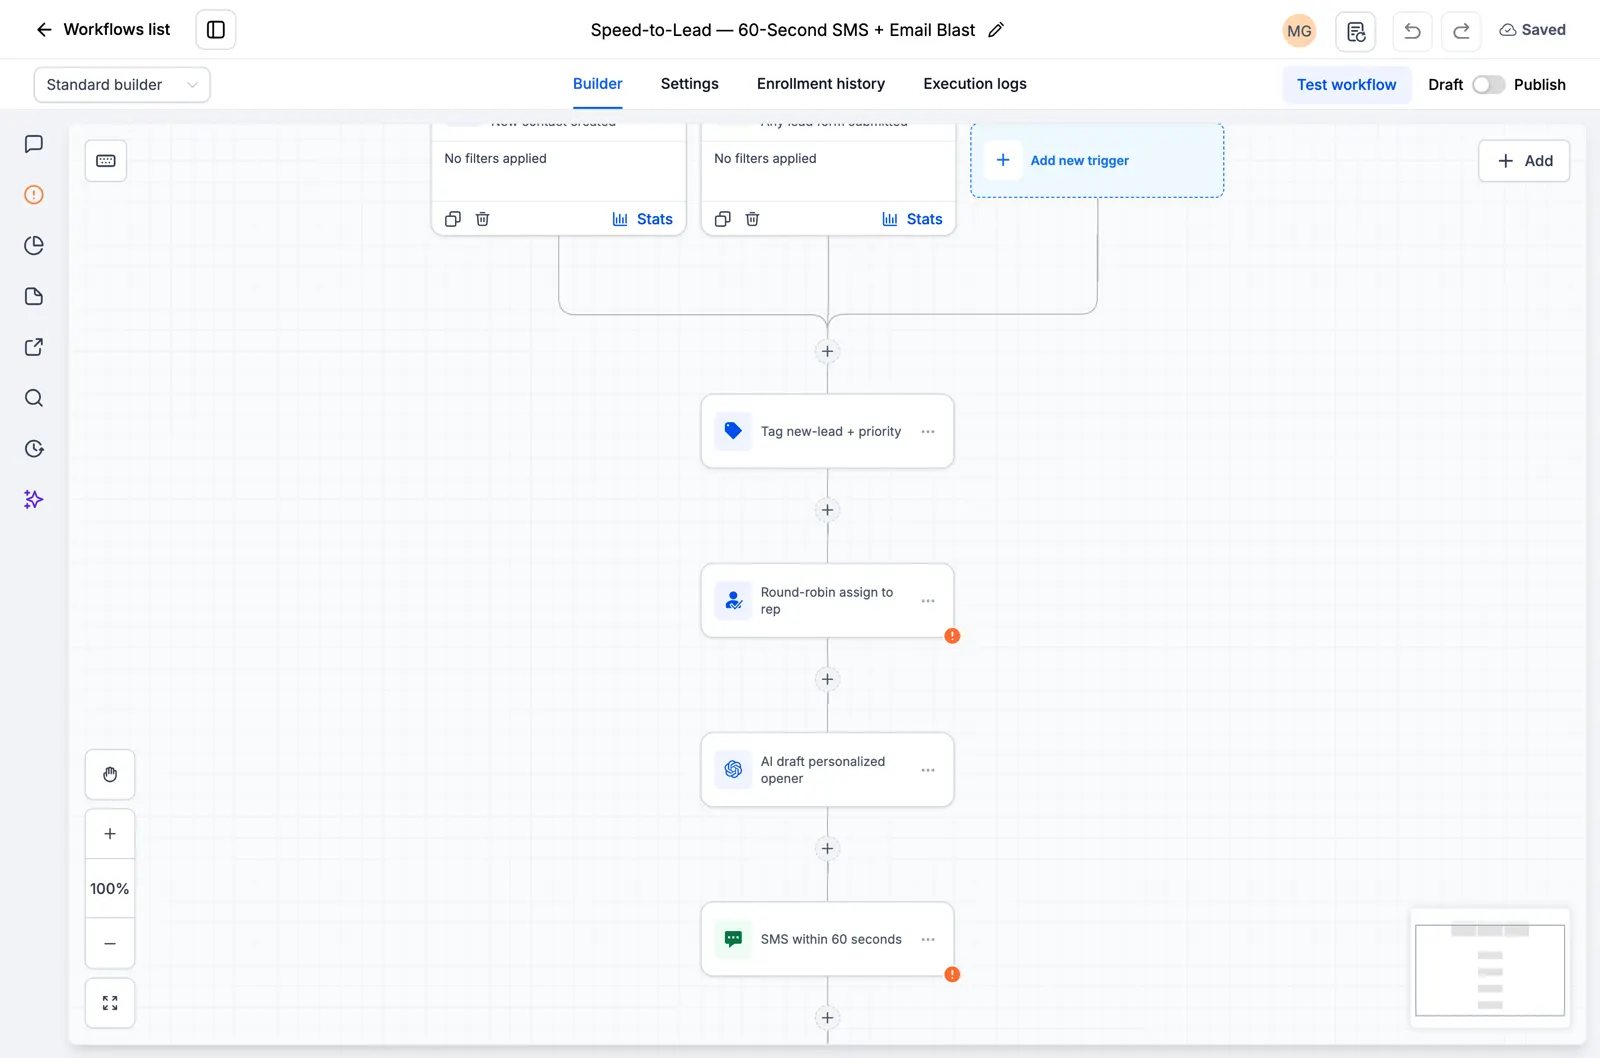Open the errors alert sidebar icon

coord(34,195)
